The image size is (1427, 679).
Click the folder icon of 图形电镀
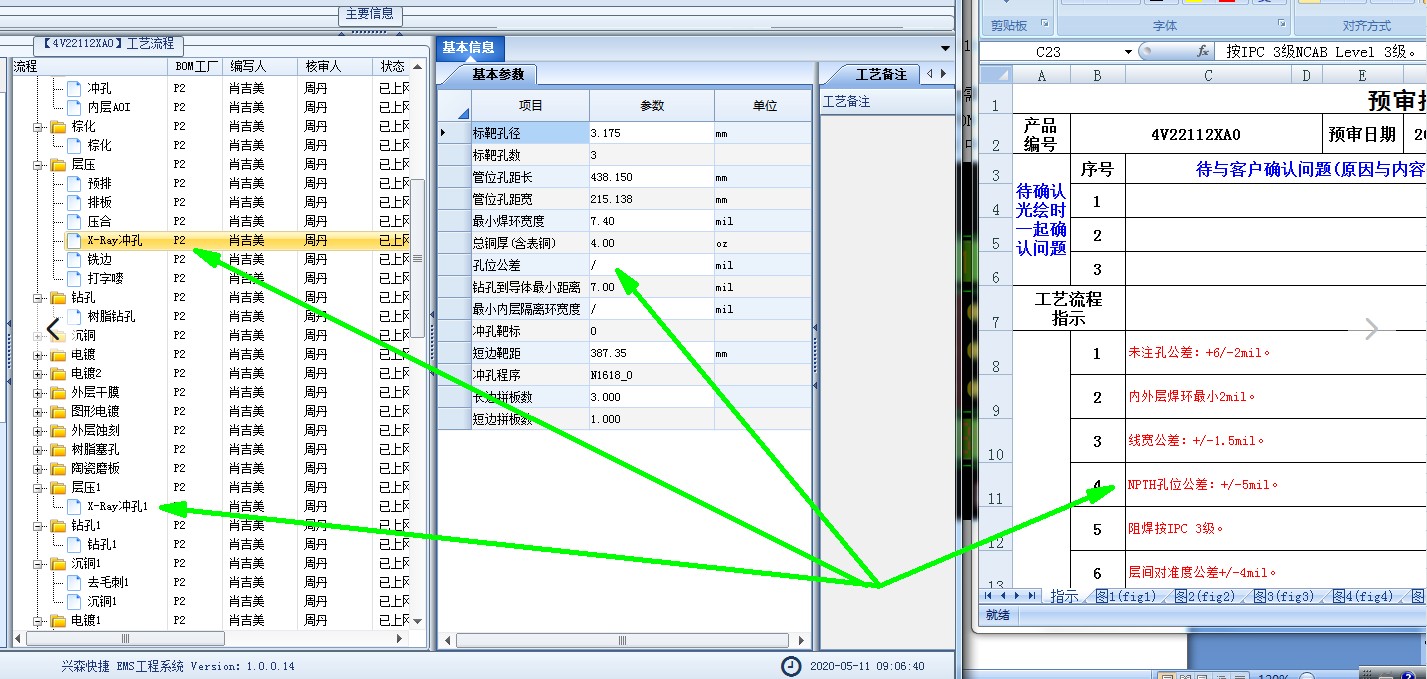58,411
